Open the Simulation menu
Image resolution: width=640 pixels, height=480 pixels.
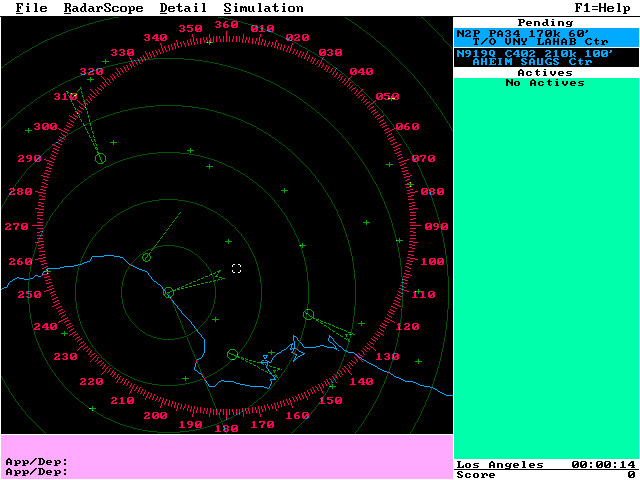[264, 8]
